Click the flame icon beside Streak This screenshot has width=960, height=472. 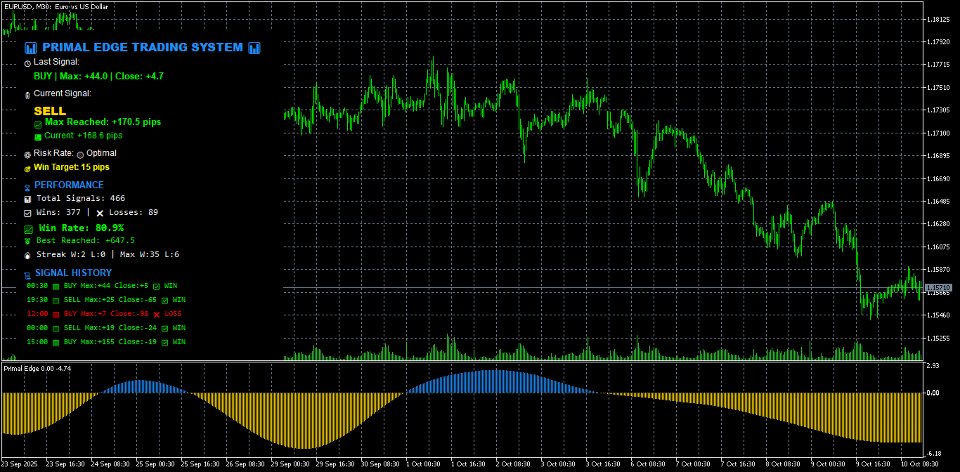(28, 255)
